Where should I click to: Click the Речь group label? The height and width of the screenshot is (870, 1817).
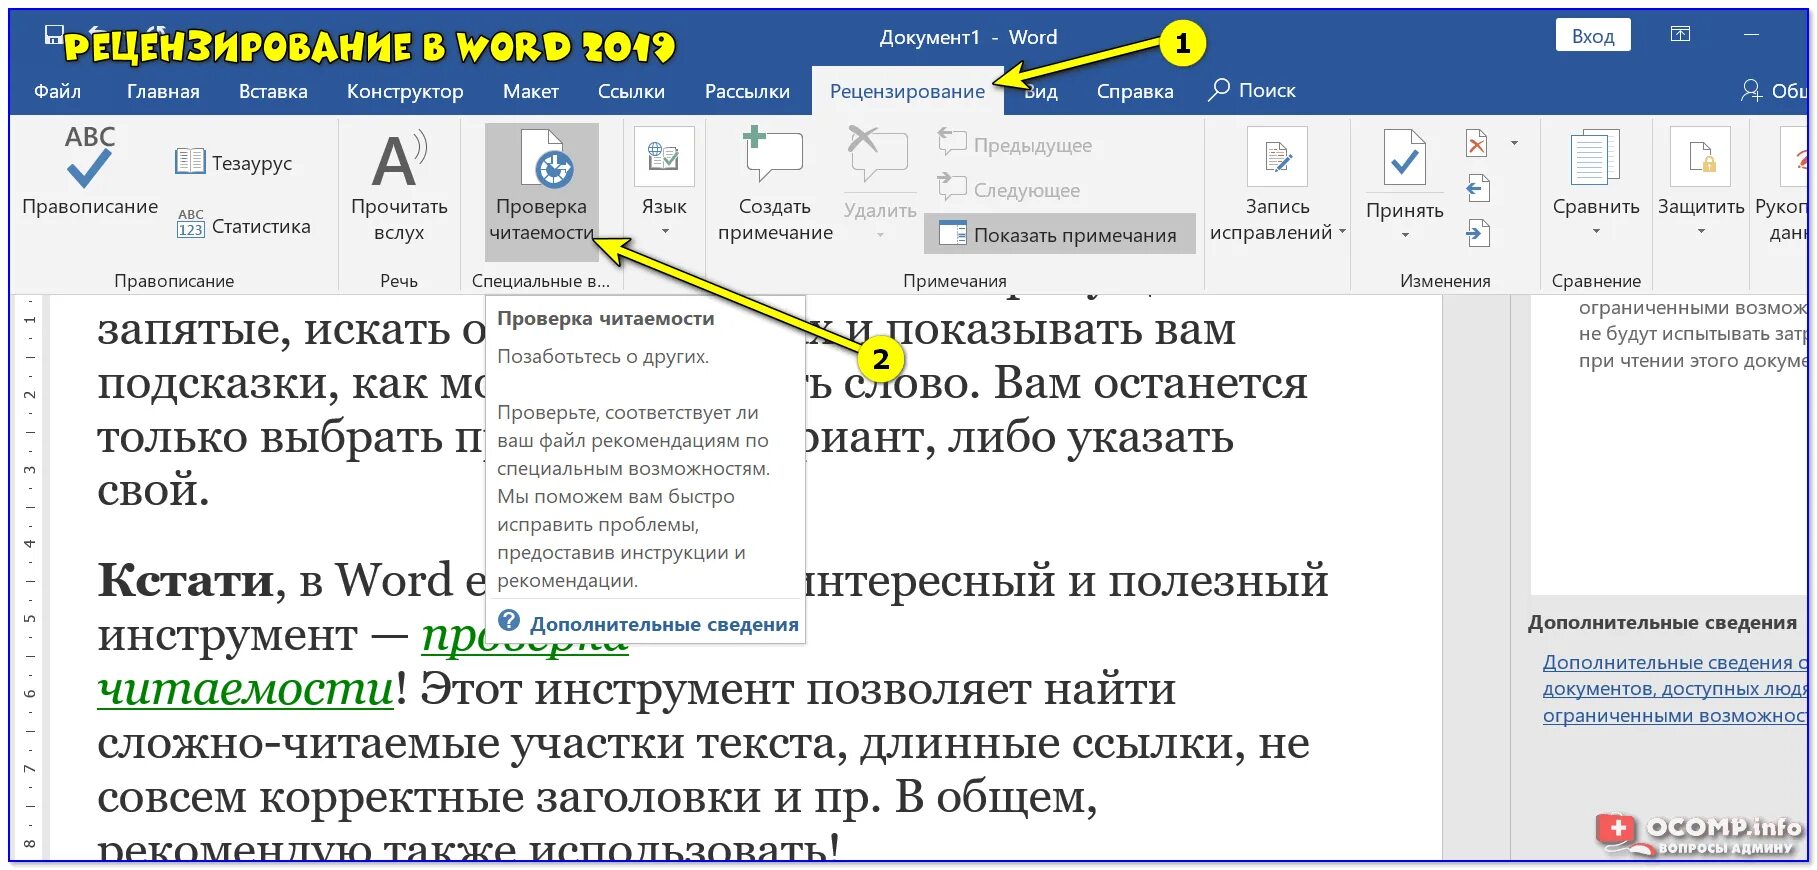coord(399,281)
